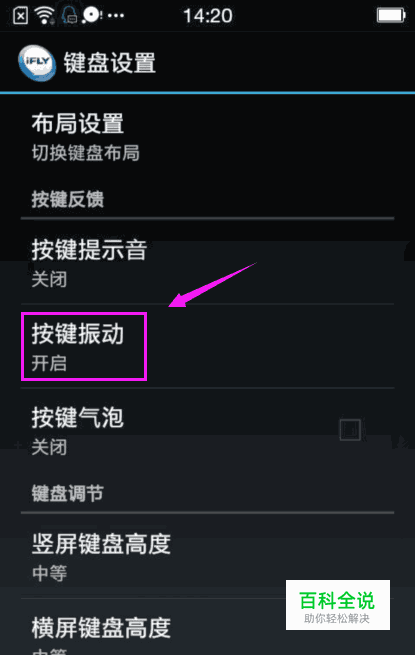
Task: Toggle 按键提示音 key sound setting
Action: click(x=207, y=262)
